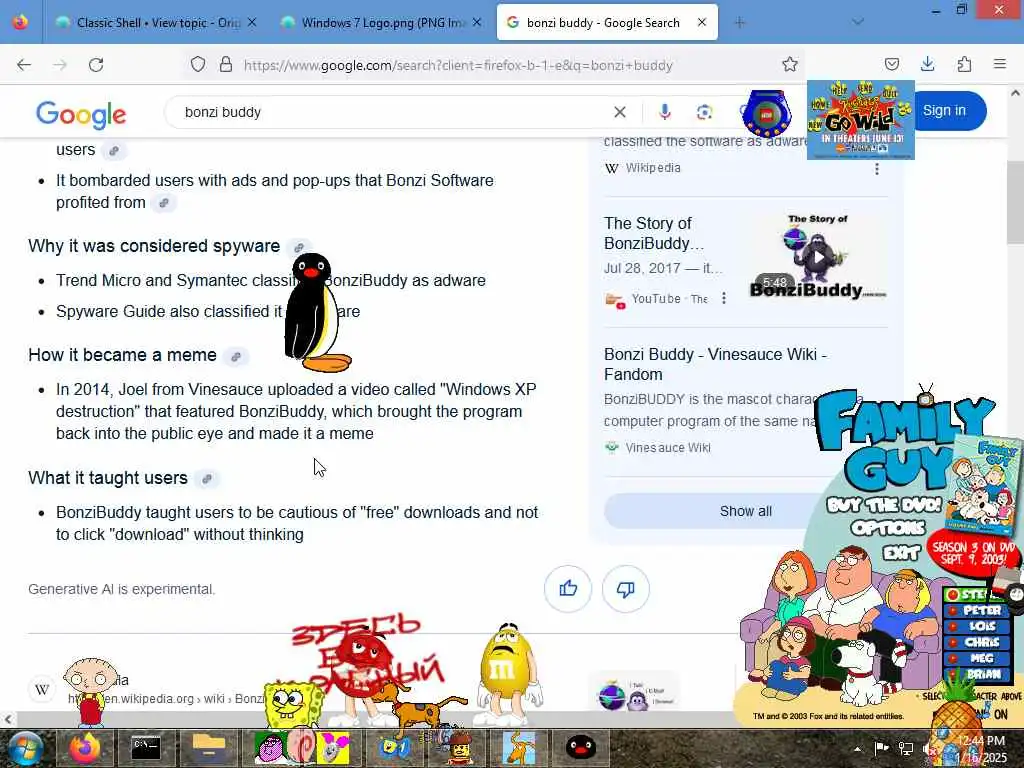1024x768 pixels.
Task: Click the Sign in button
Action: pos(944,110)
